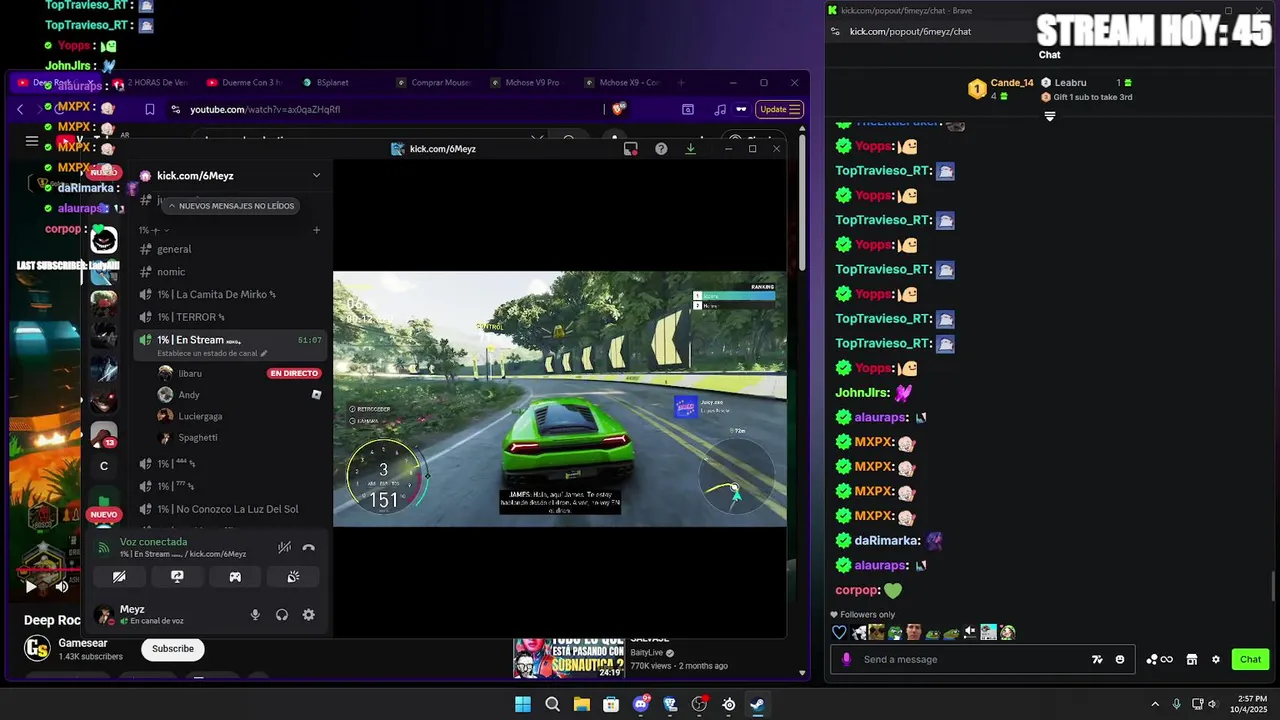Image resolution: width=1280 pixels, height=720 pixels.
Task: Start Discord screen share button
Action: point(177,577)
